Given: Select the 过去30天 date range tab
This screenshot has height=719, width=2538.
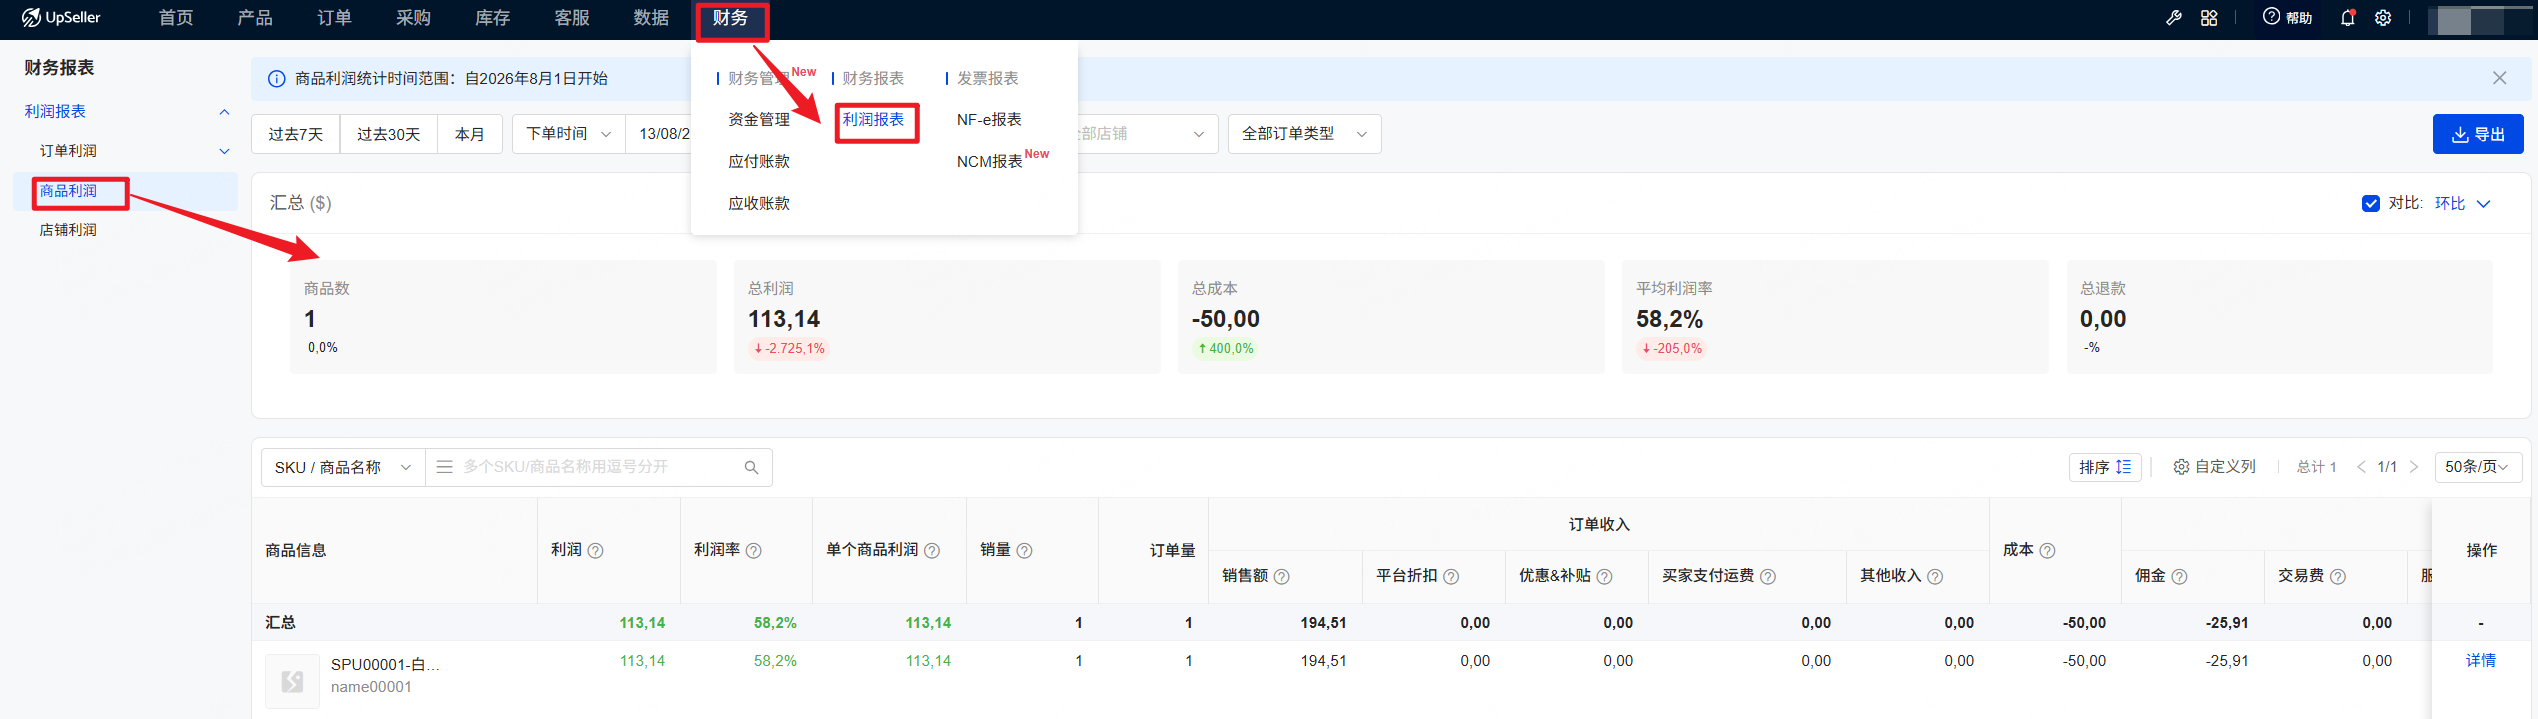Looking at the screenshot, I should point(388,134).
